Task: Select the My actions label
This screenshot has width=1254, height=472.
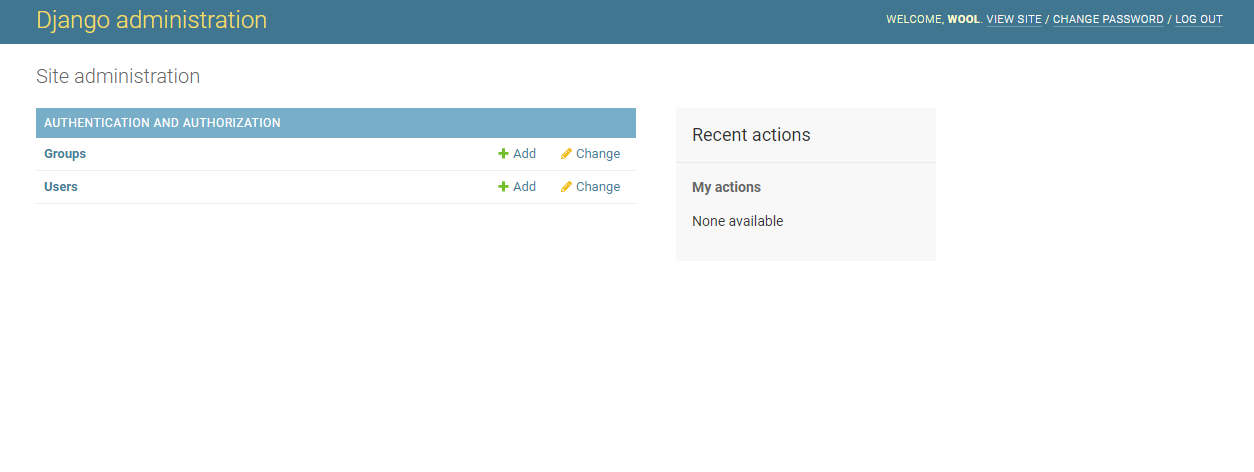Action: [726, 187]
